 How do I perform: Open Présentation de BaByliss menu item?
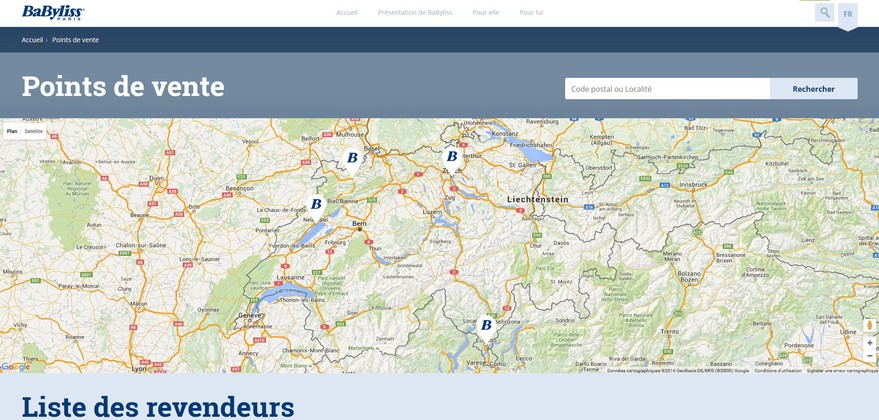point(415,12)
